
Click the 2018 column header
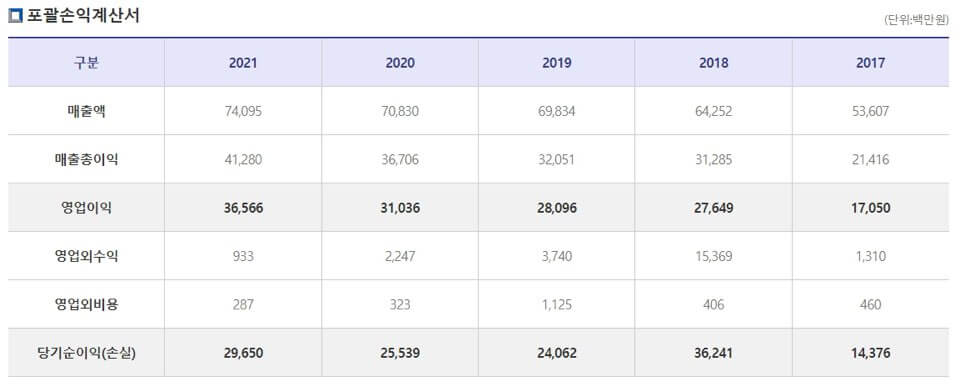click(714, 63)
